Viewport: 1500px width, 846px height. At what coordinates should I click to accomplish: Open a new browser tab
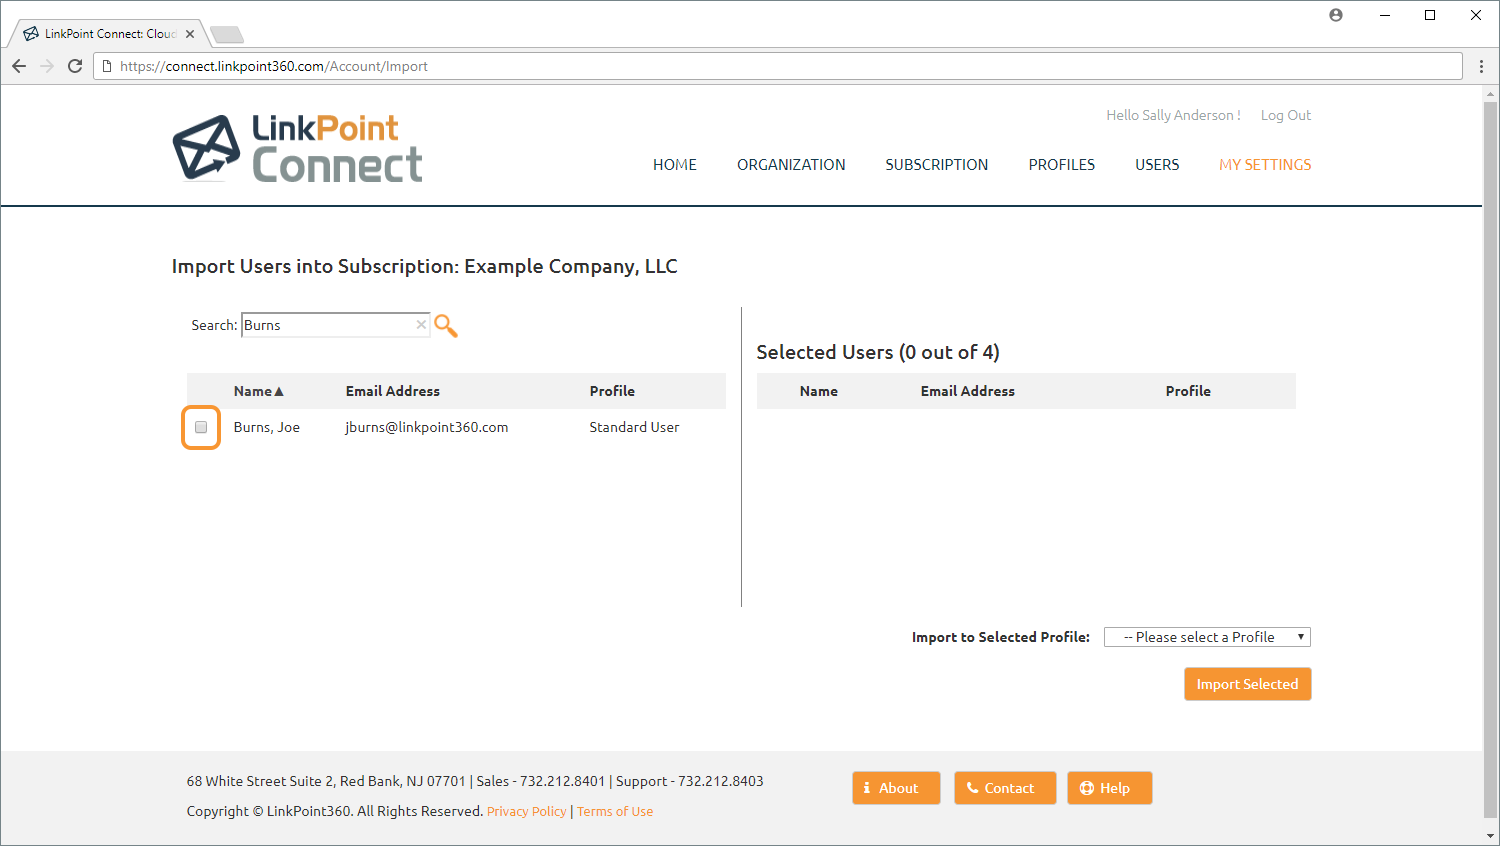(x=227, y=35)
